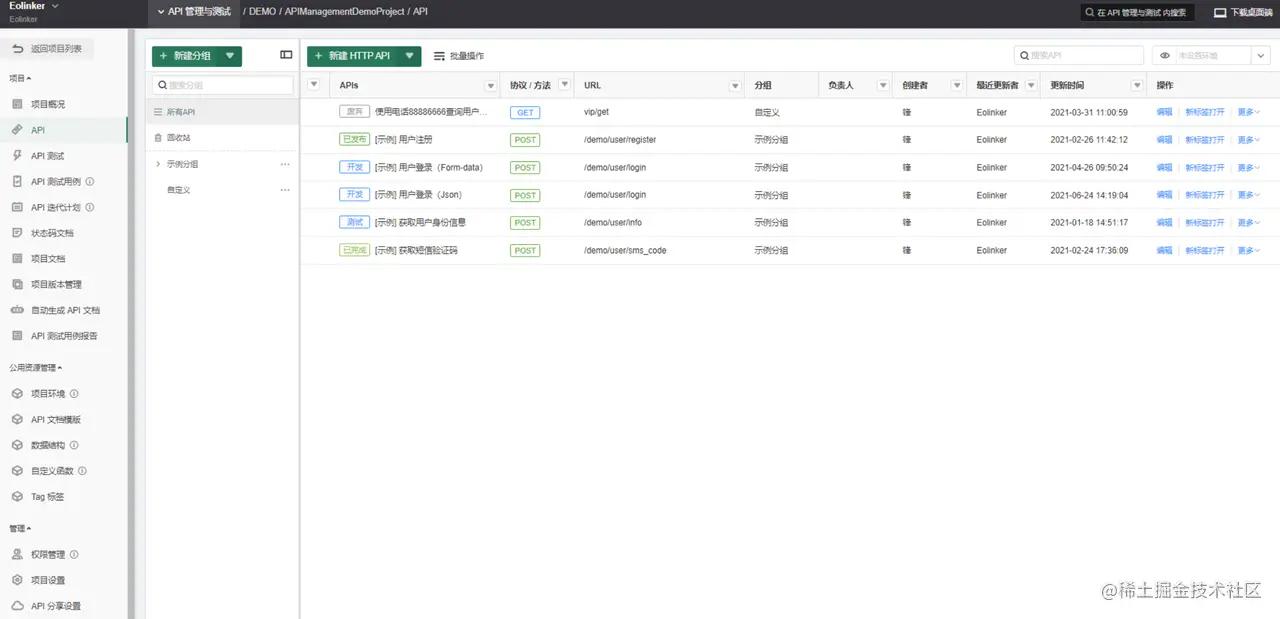Viewport: 1280px width, 619px height.
Task: Open the URL column filter dropdown
Action: click(x=736, y=86)
